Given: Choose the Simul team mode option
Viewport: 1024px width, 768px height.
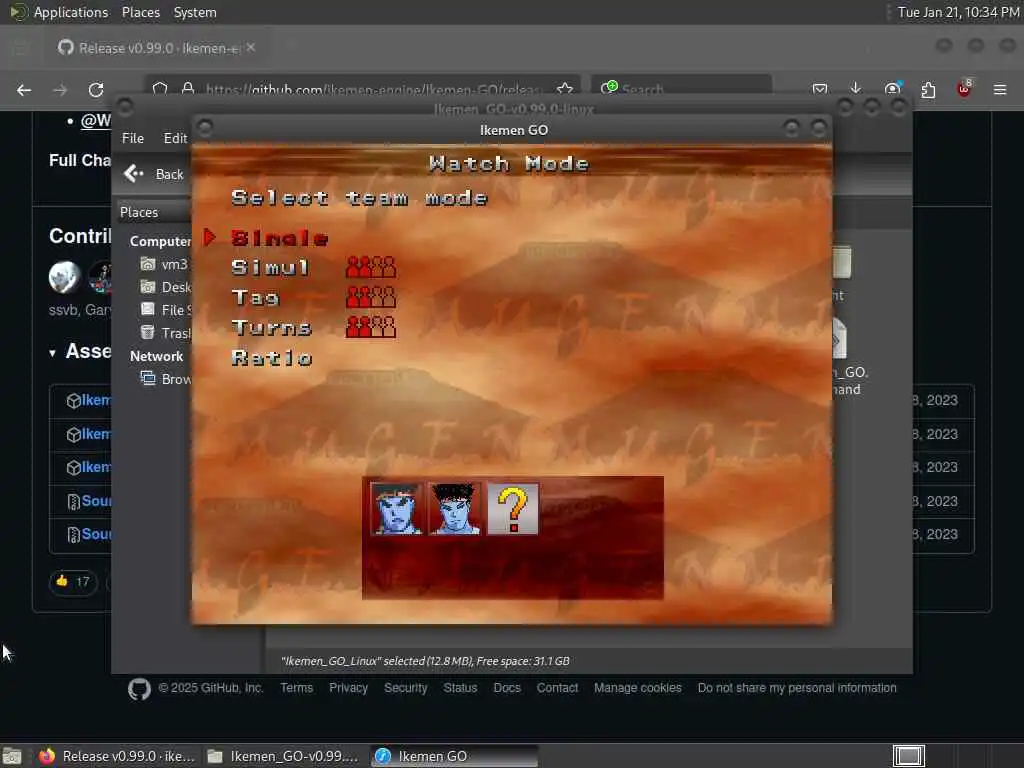Looking at the screenshot, I should tap(270, 268).
